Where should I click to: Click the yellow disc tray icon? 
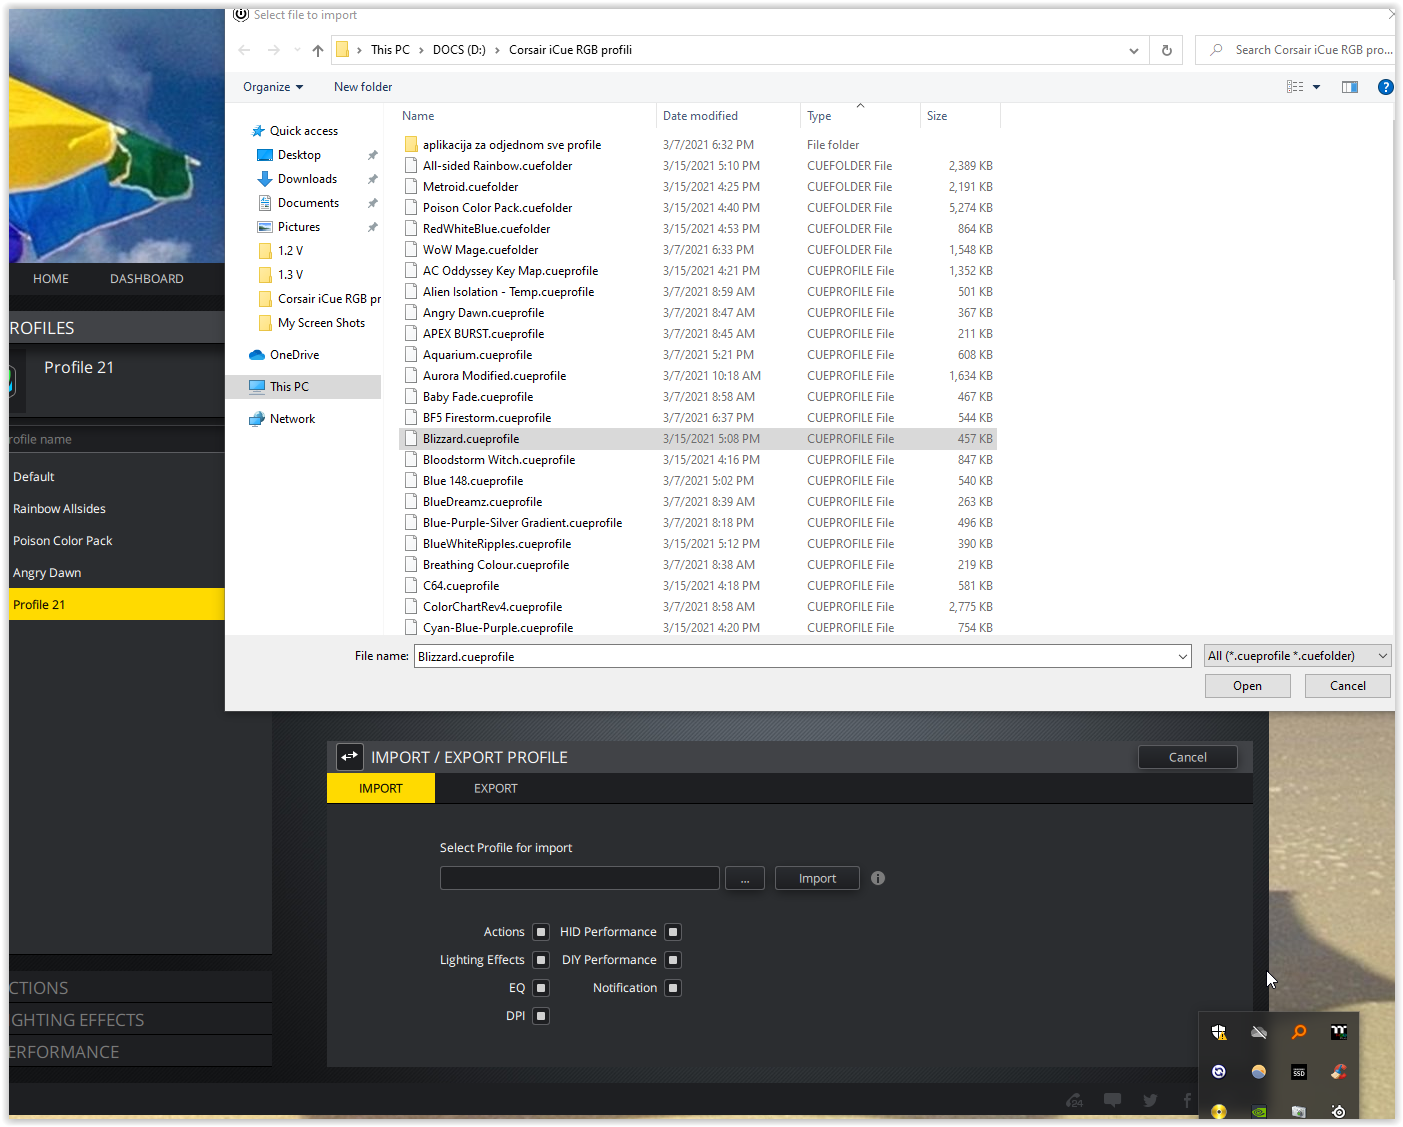tap(1219, 1111)
